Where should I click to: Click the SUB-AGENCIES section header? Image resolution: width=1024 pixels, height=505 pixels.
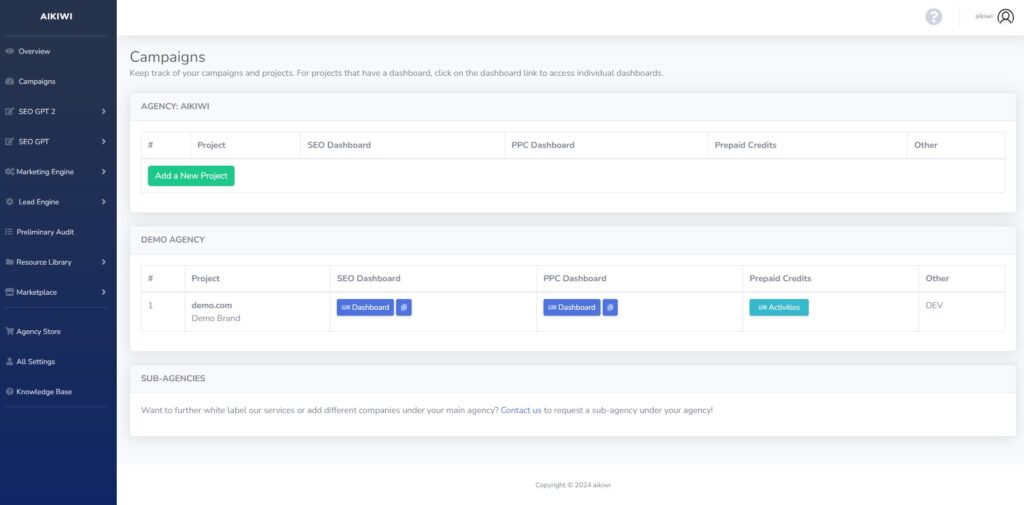tap(173, 378)
